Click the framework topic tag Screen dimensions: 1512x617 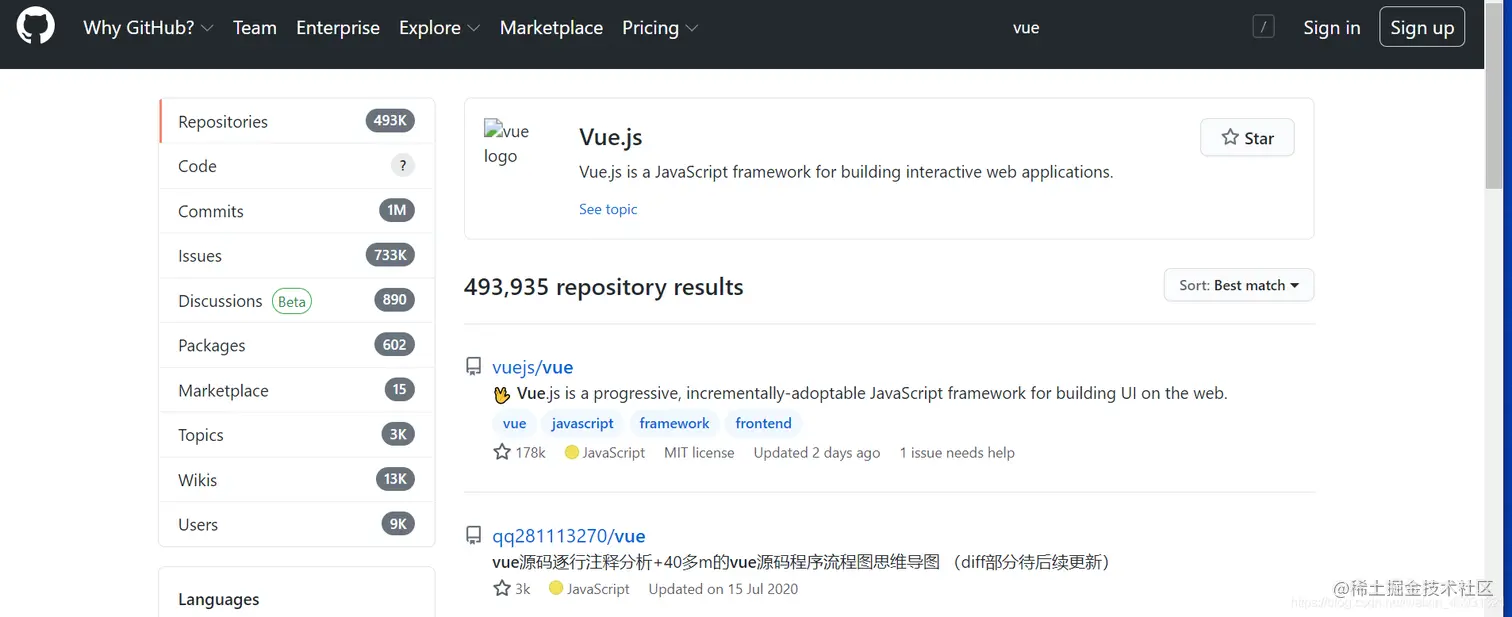click(674, 423)
